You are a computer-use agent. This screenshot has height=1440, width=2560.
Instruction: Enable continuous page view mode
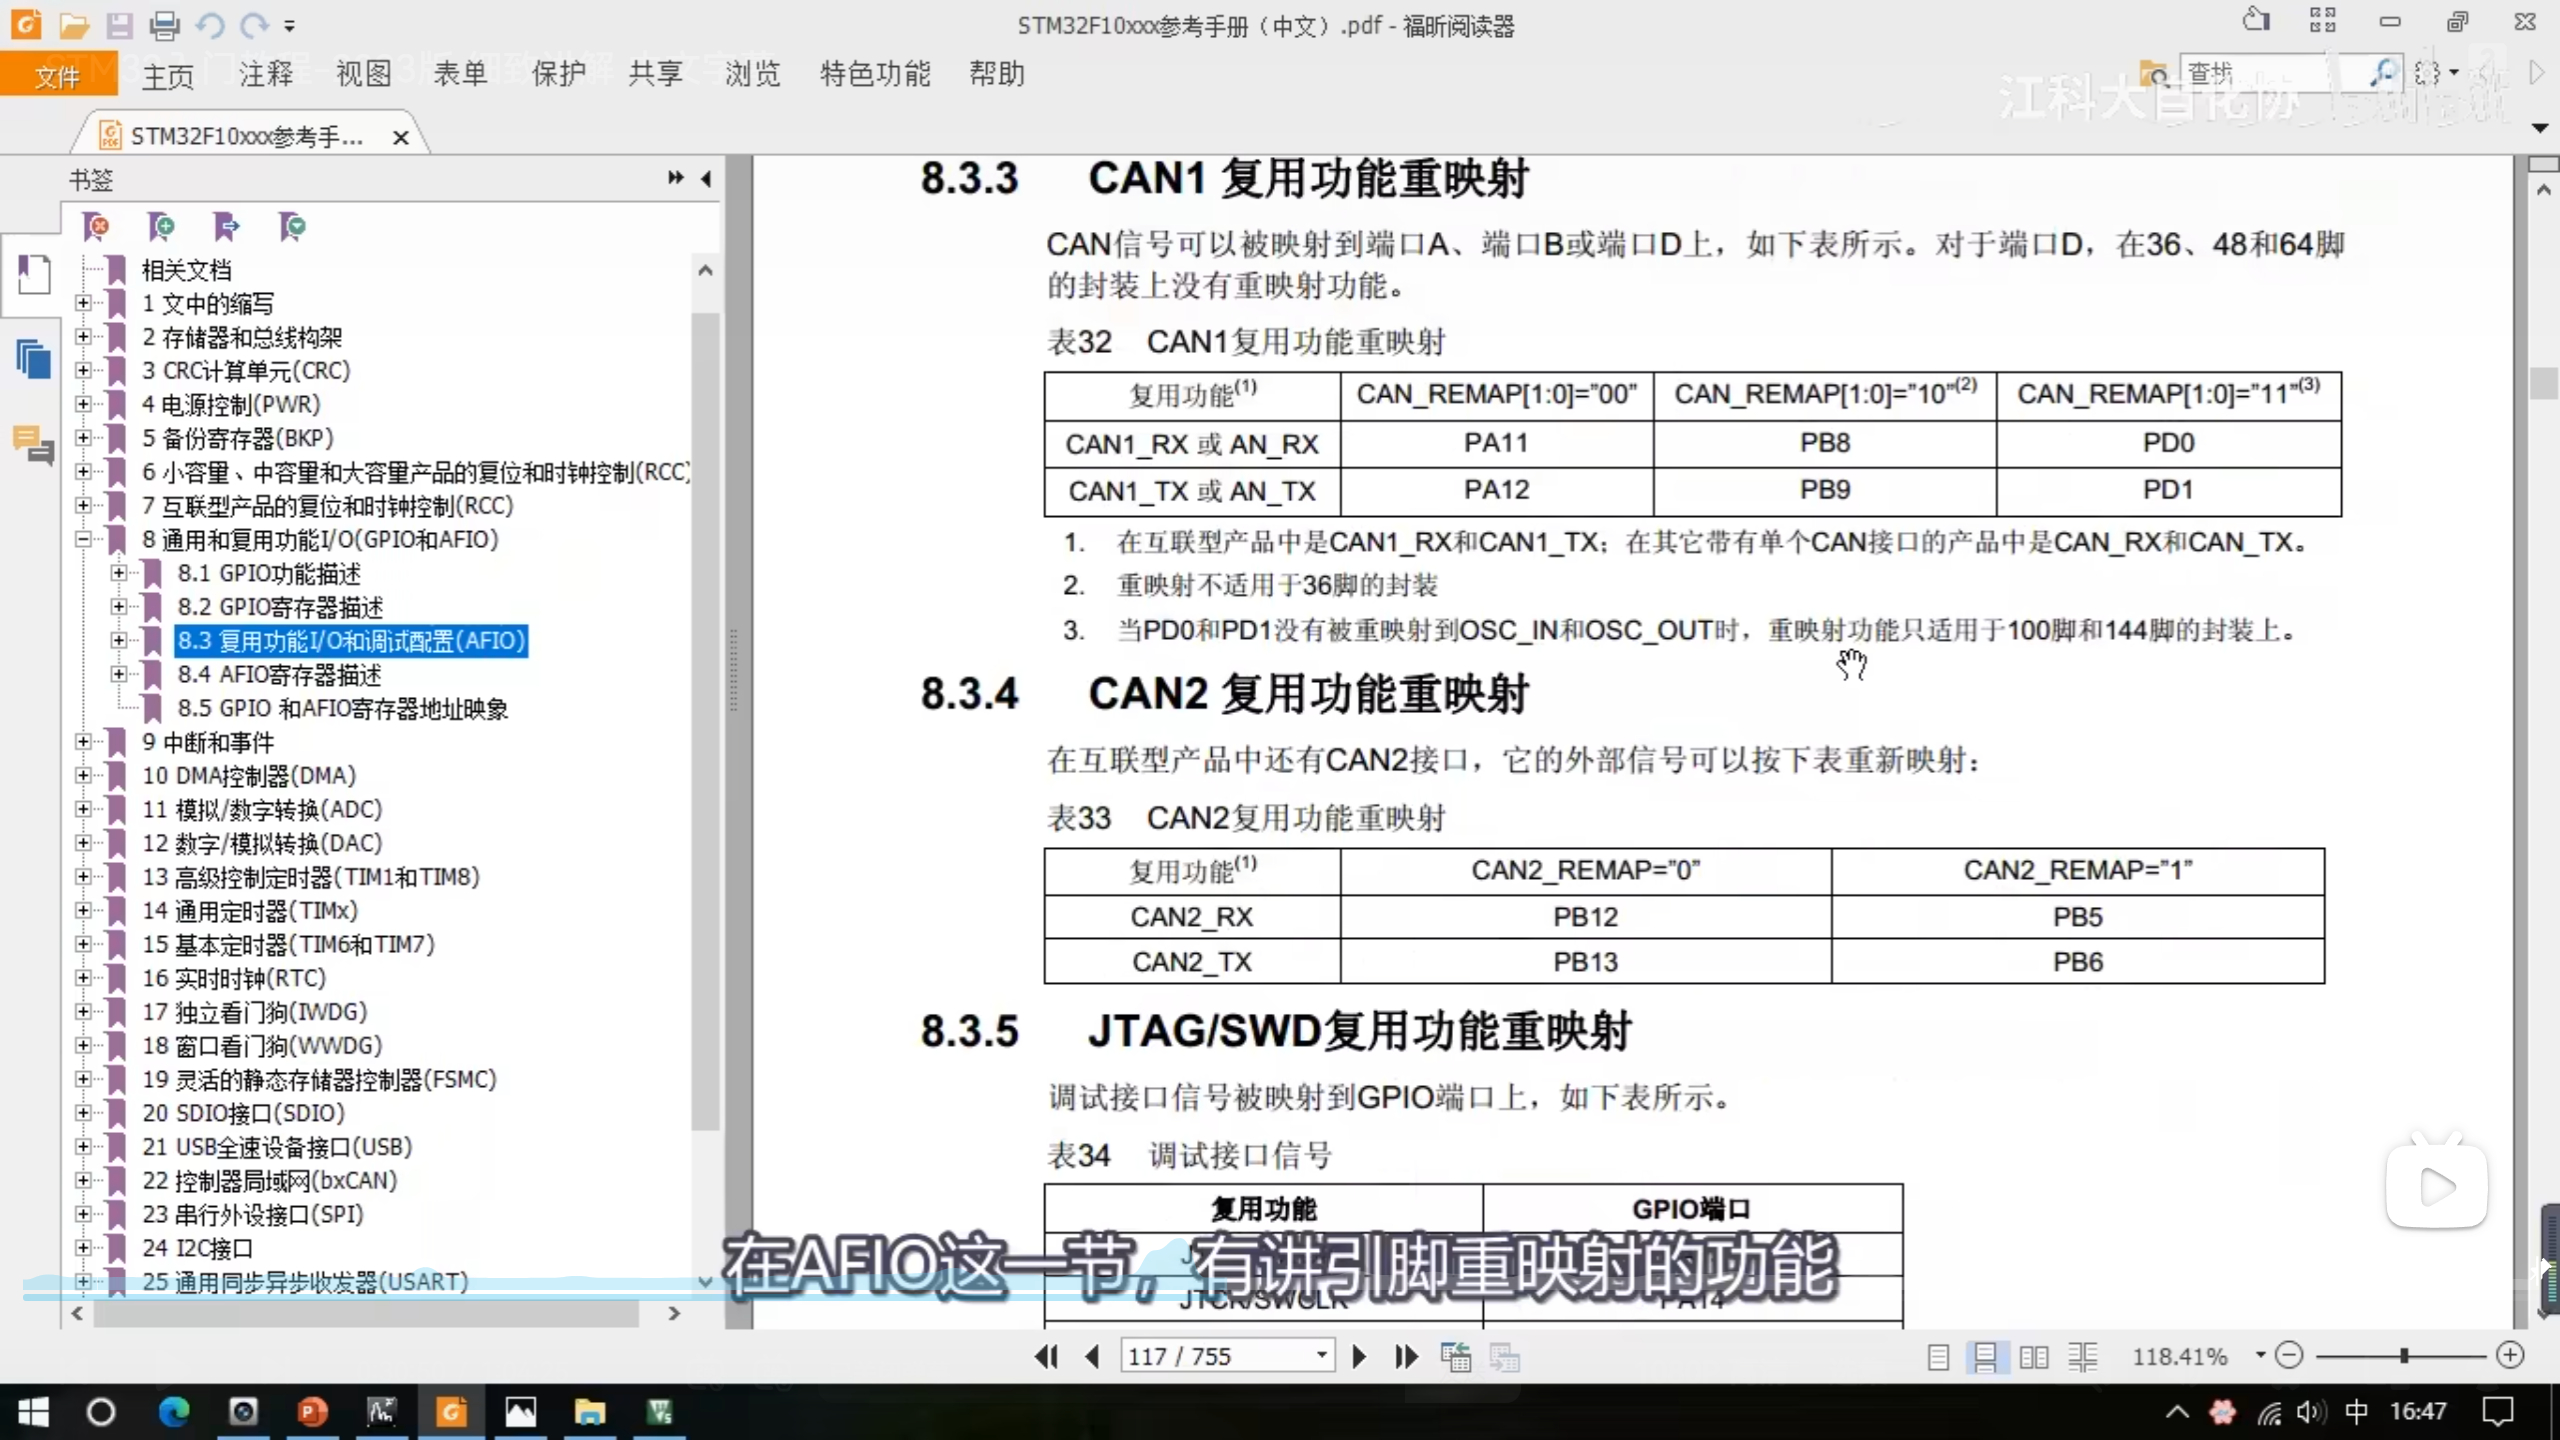coord(1985,1357)
